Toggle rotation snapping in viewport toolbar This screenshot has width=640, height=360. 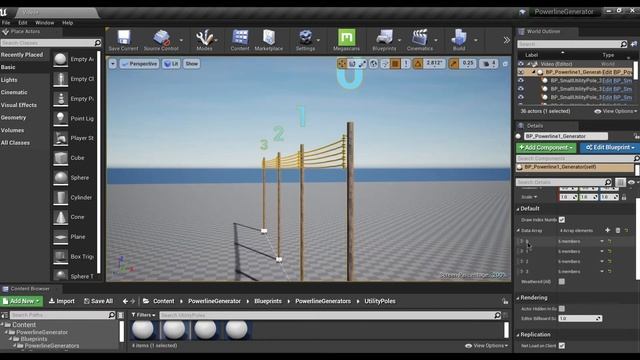click(418, 64)
